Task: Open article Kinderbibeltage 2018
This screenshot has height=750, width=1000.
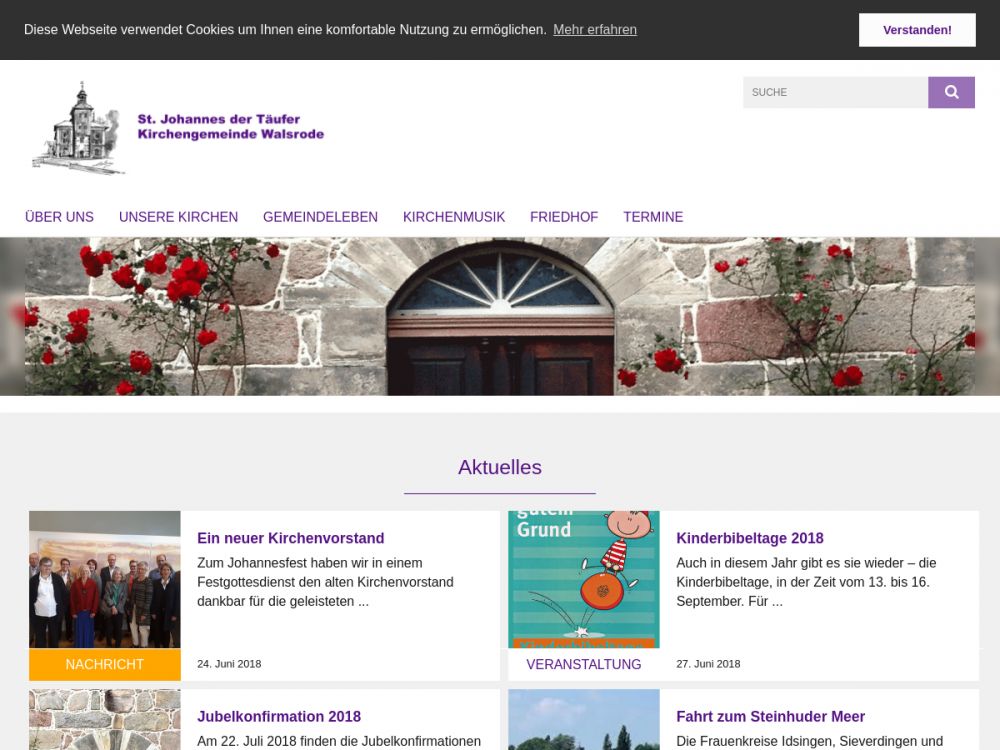Action: click(x=750, y=538)
